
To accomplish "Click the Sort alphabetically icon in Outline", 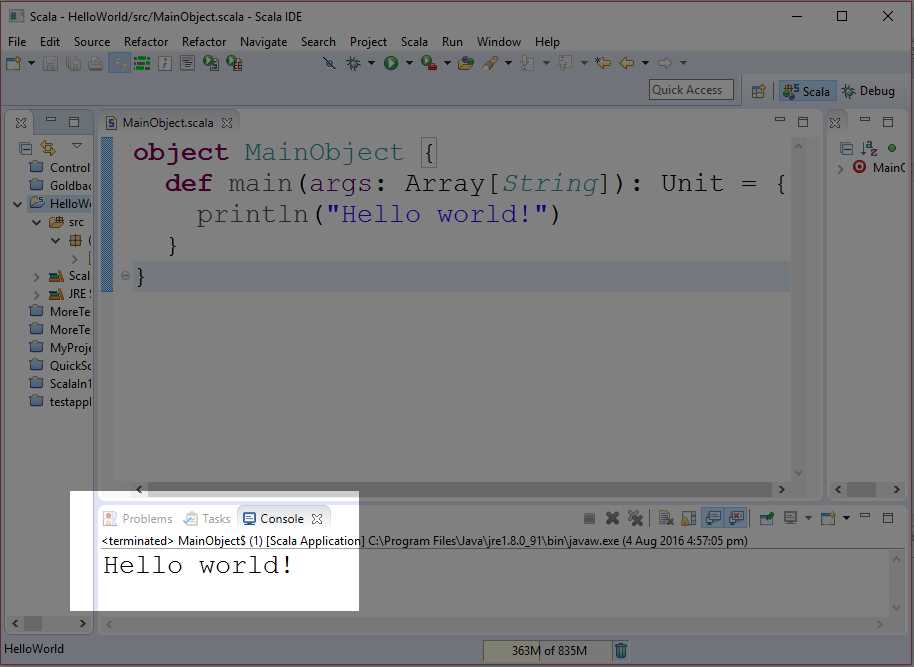I will pos(869,148).
